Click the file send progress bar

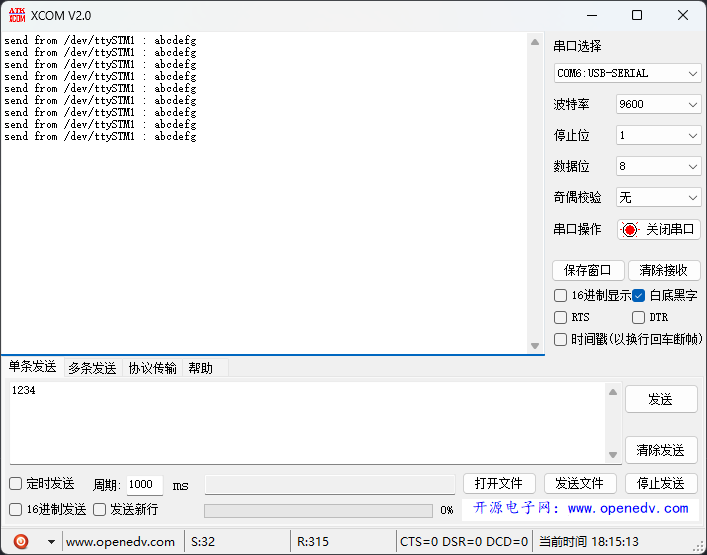click(x=320, y=510)
